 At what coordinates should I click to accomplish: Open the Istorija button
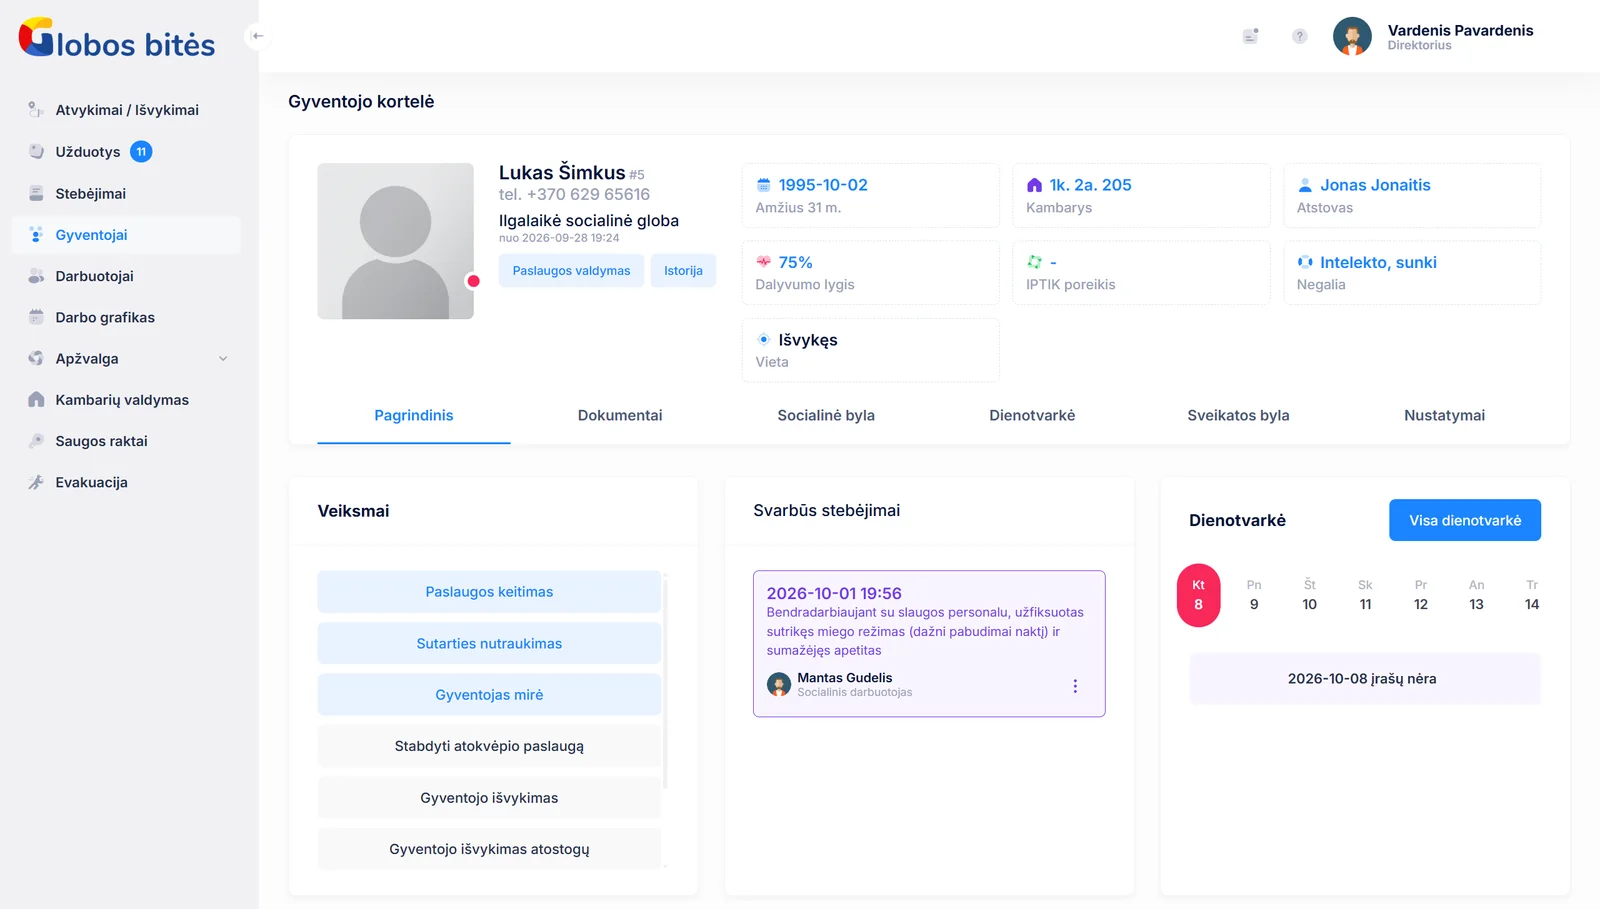click(x=683, y=271)
